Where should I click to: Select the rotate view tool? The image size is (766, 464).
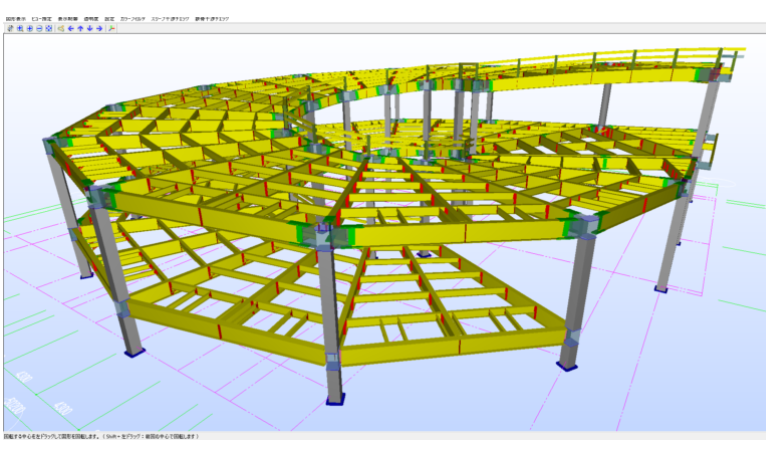click(x=9, y=29)
